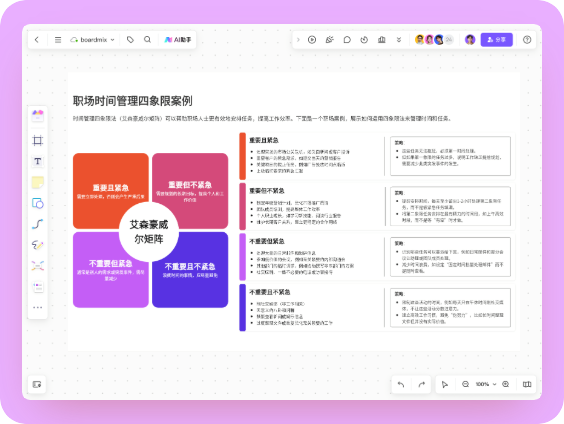The image size is (564, 424).
Task: Open the minimap icon at bottom left
Action: pos(37,384)
